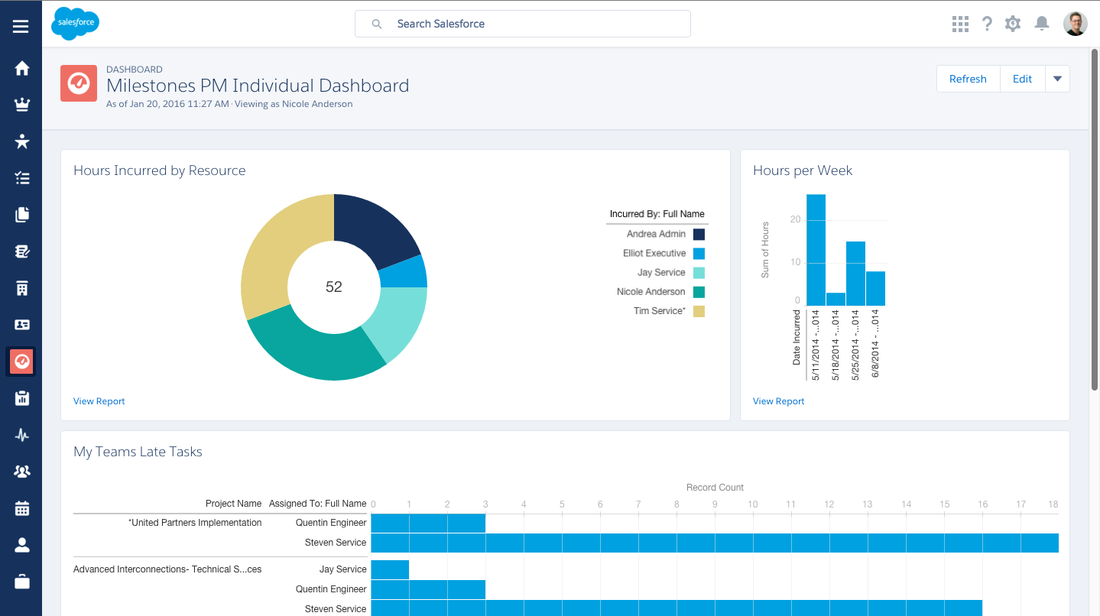Open the pulse Feed icon in sidebar

[22, 435]
